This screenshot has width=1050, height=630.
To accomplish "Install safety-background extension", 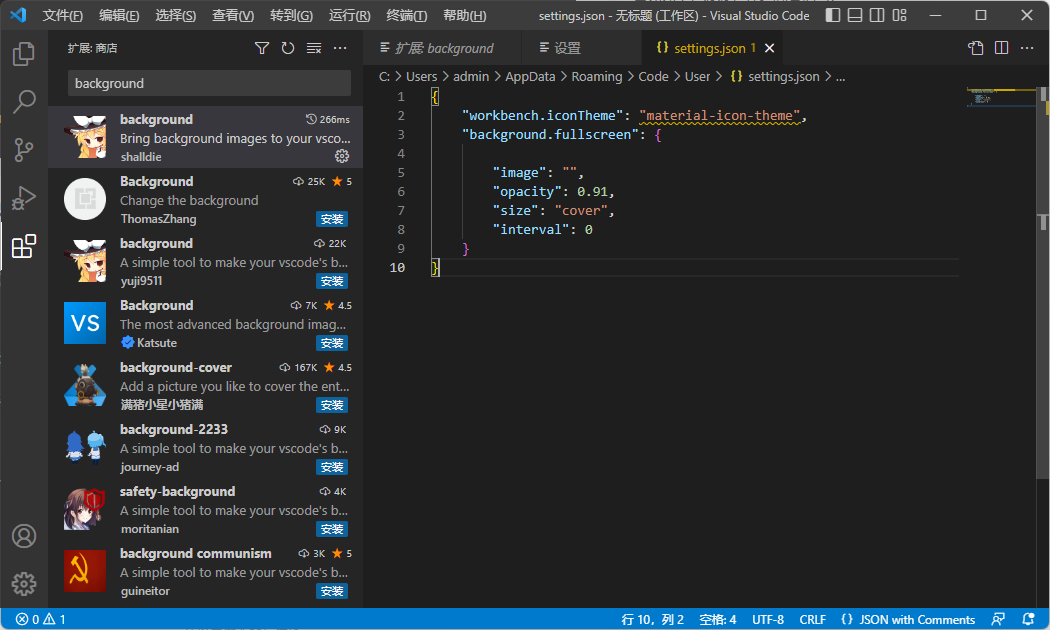I will [x=331, y=529].
